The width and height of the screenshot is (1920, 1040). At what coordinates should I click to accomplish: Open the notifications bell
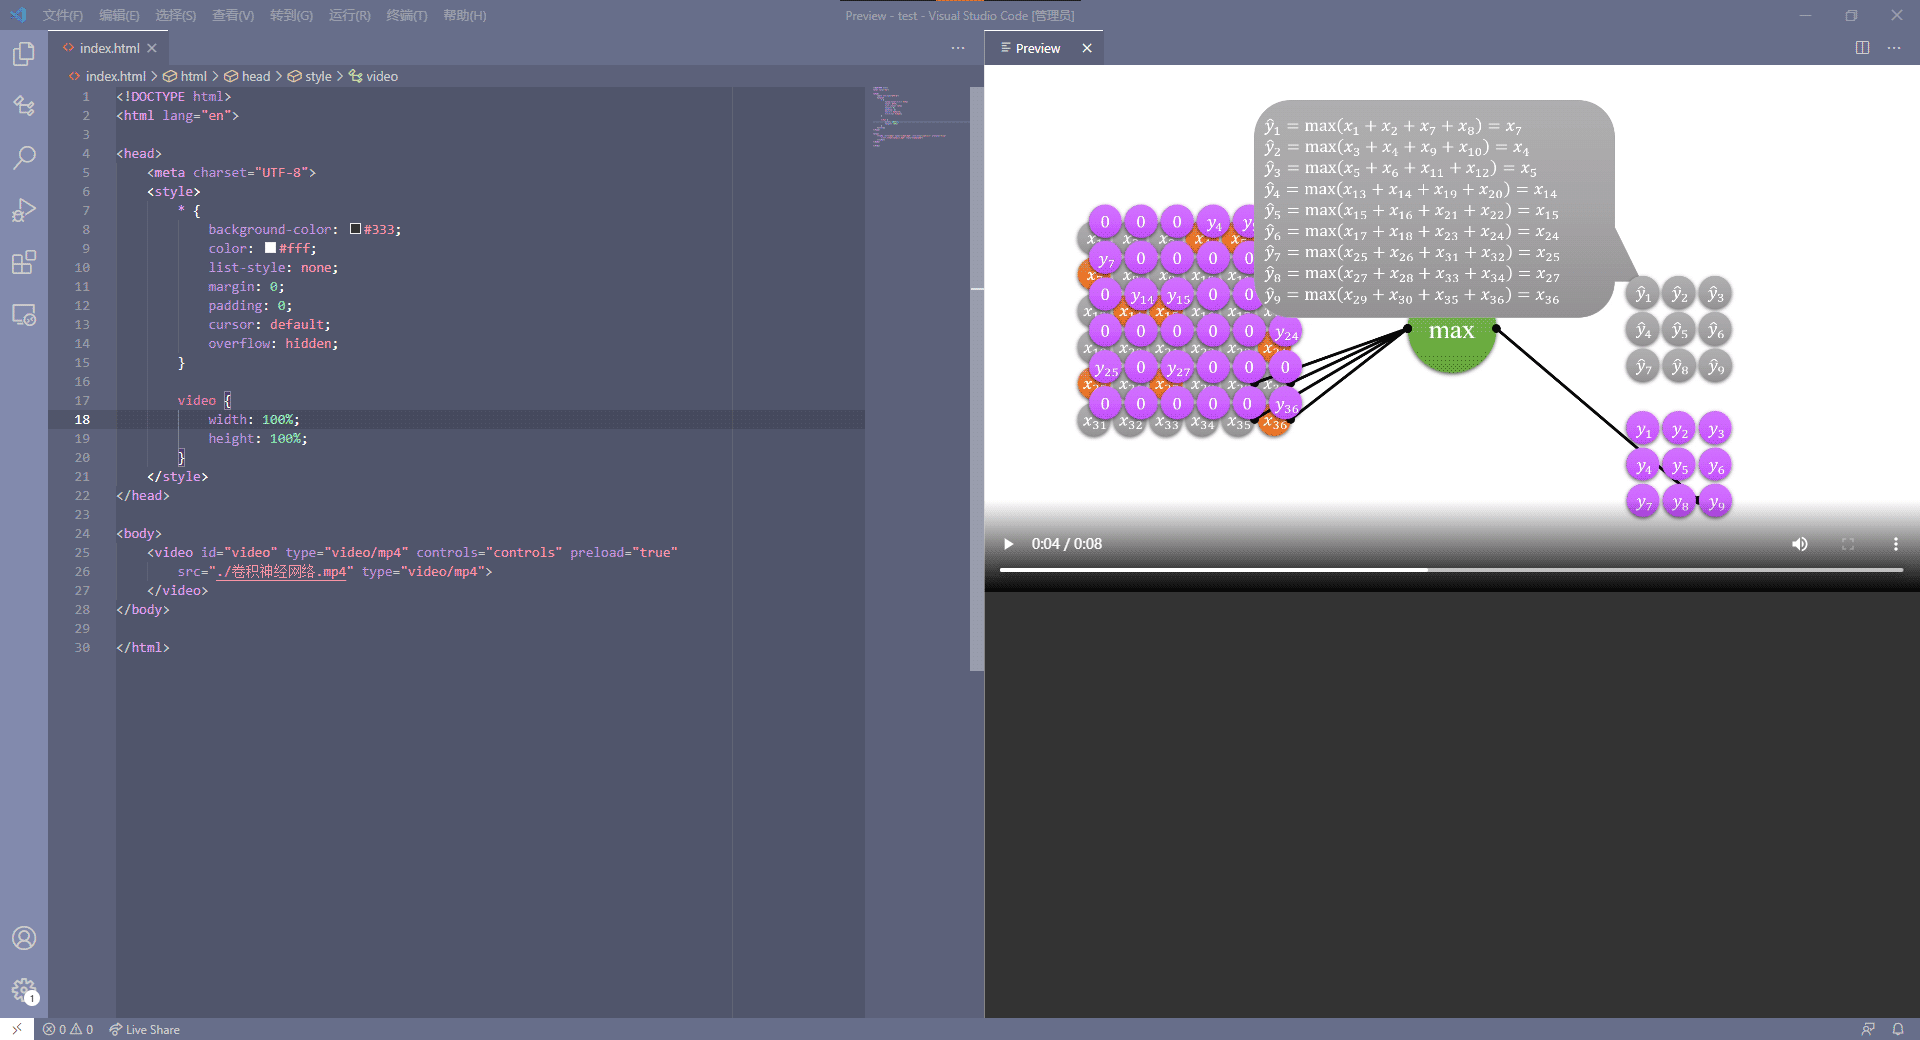tap(1898, 1029)
